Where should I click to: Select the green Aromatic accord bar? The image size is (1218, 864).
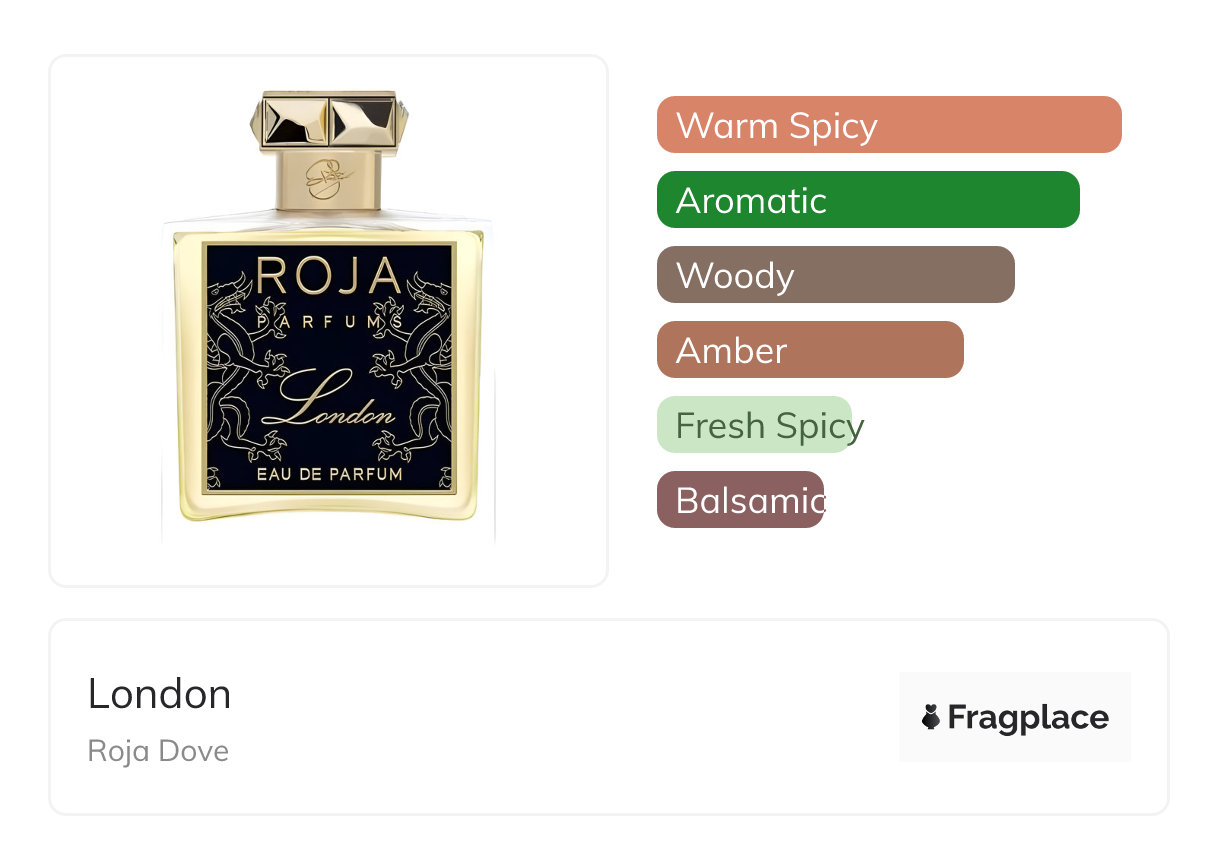[867, 200]
